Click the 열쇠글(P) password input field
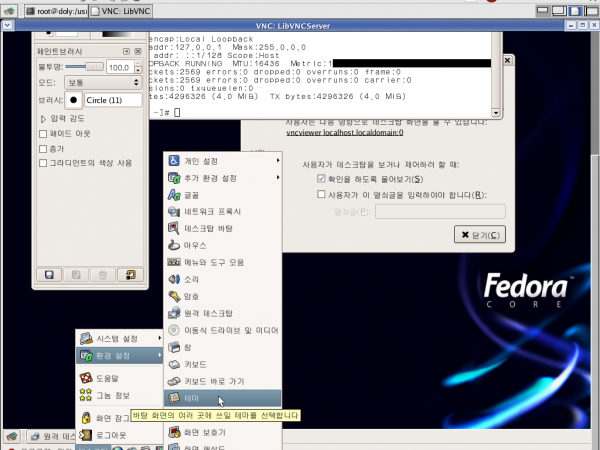 (440, 211)
